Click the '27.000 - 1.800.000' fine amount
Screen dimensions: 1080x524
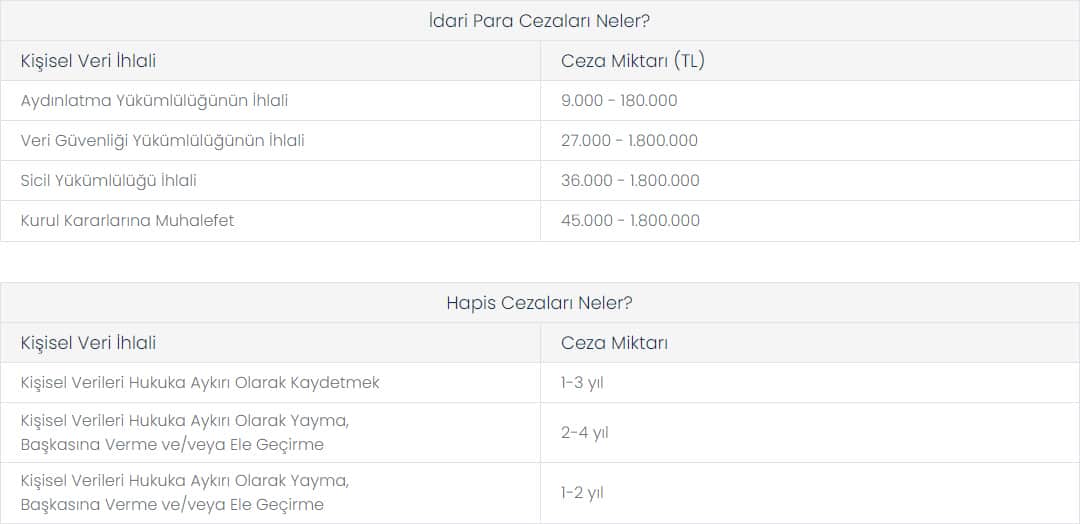pos(630,140)
